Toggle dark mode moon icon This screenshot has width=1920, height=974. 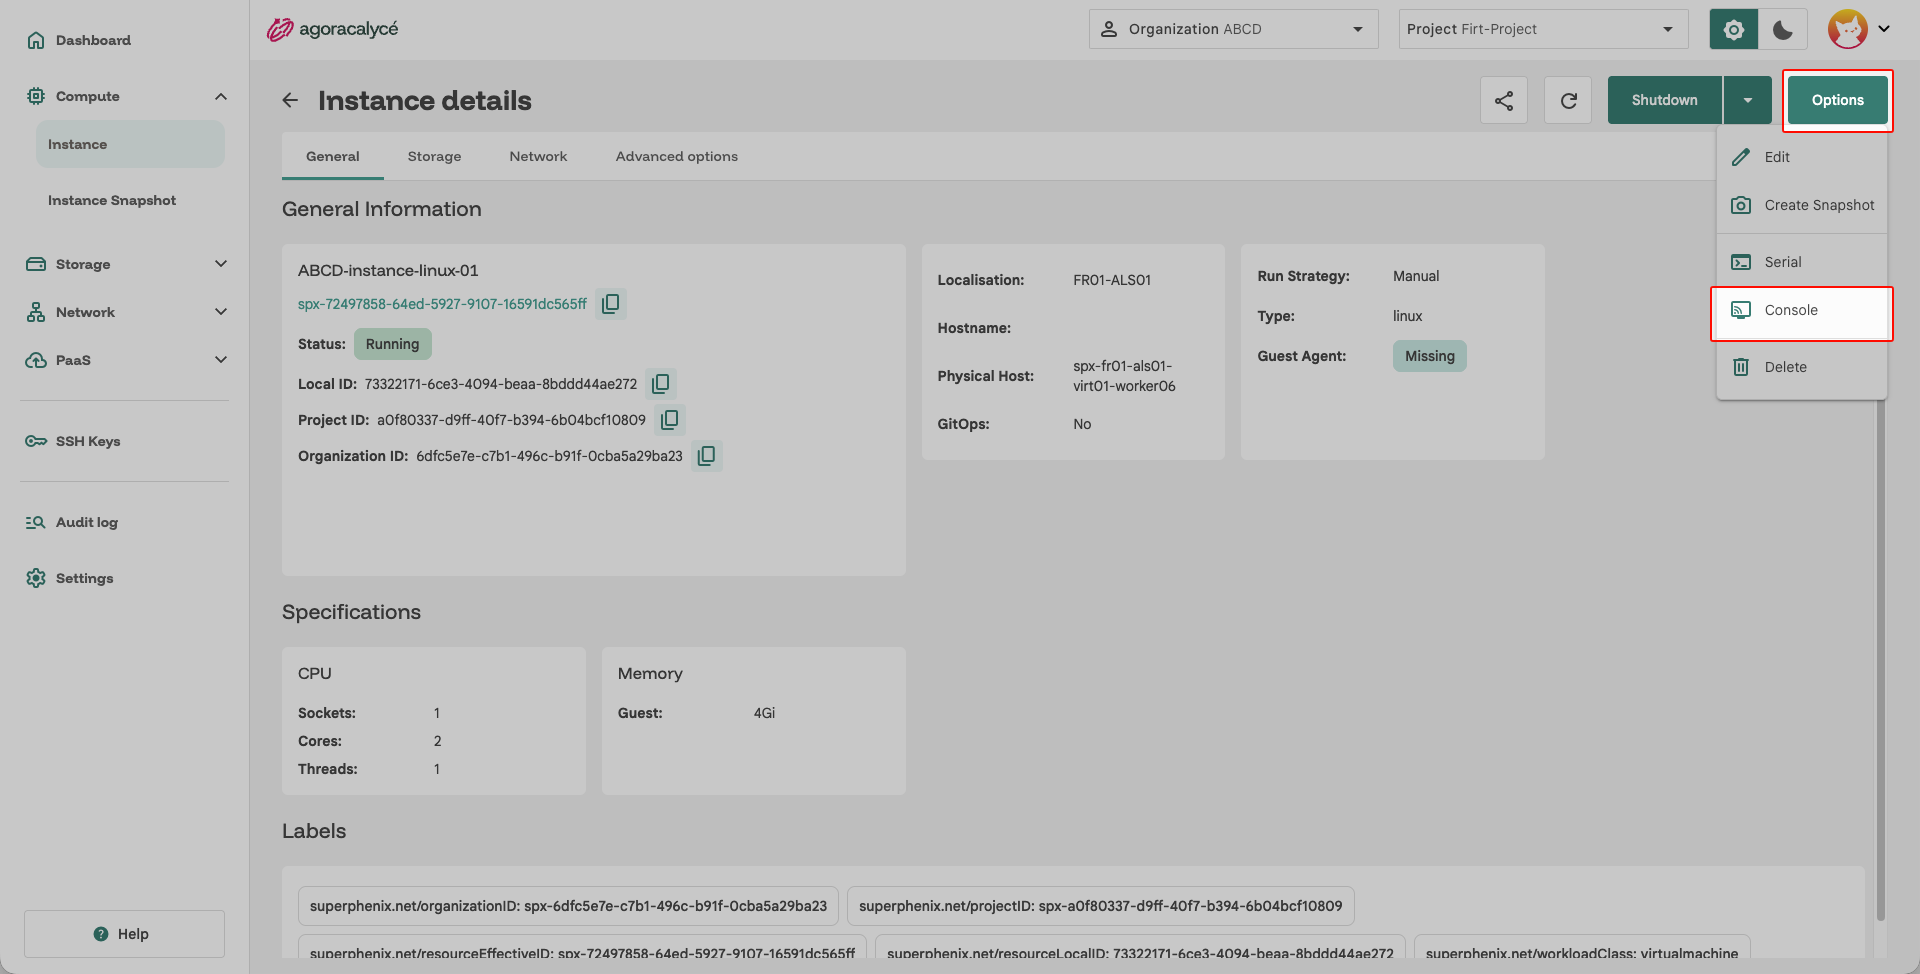[x=1782, y=29]
